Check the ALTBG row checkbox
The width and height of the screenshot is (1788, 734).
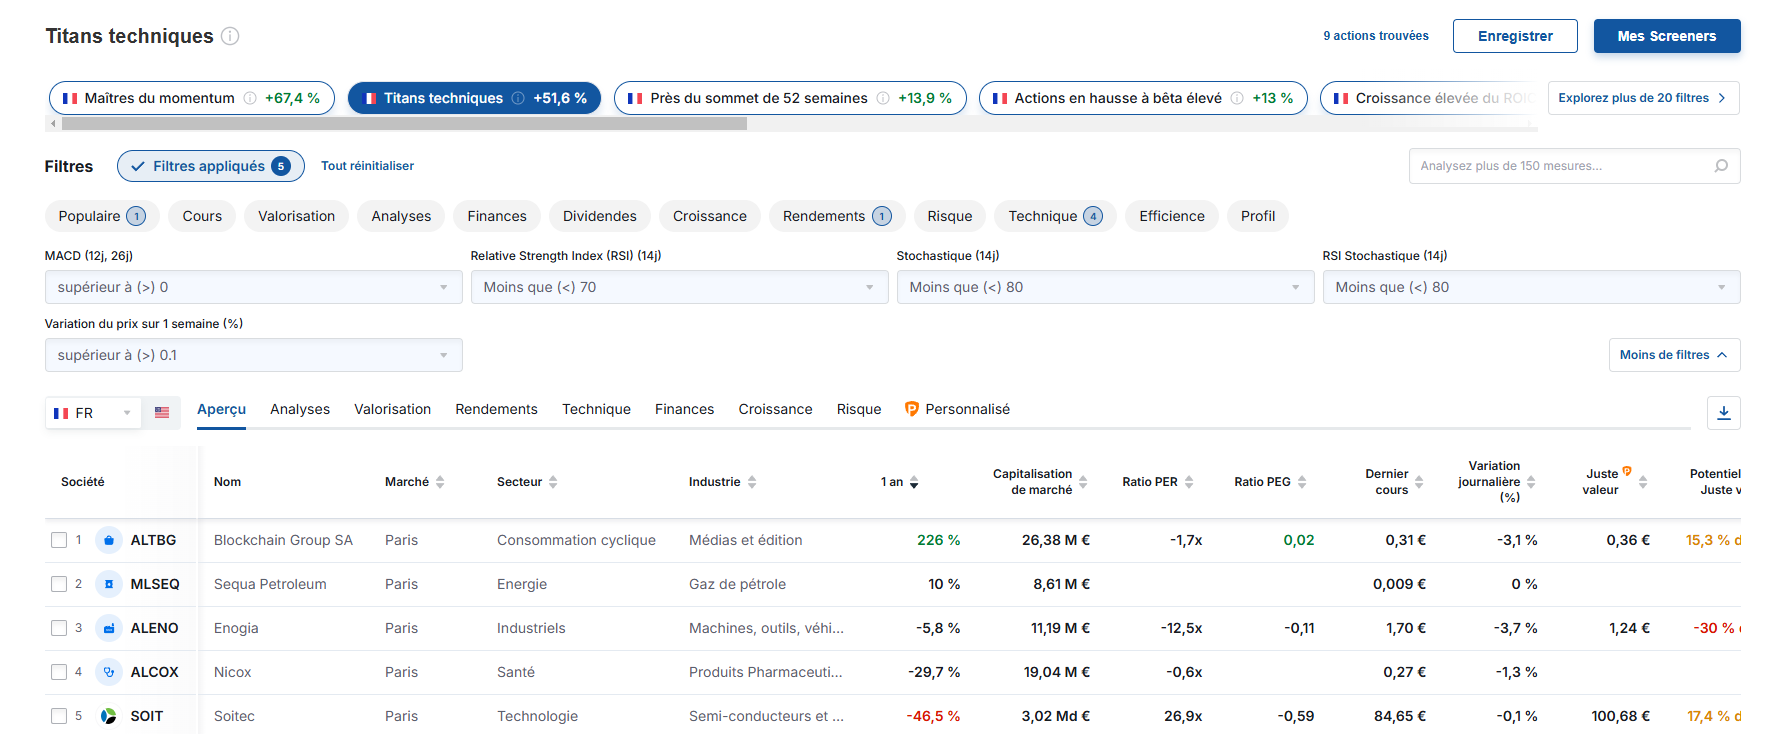coord(59,540)
